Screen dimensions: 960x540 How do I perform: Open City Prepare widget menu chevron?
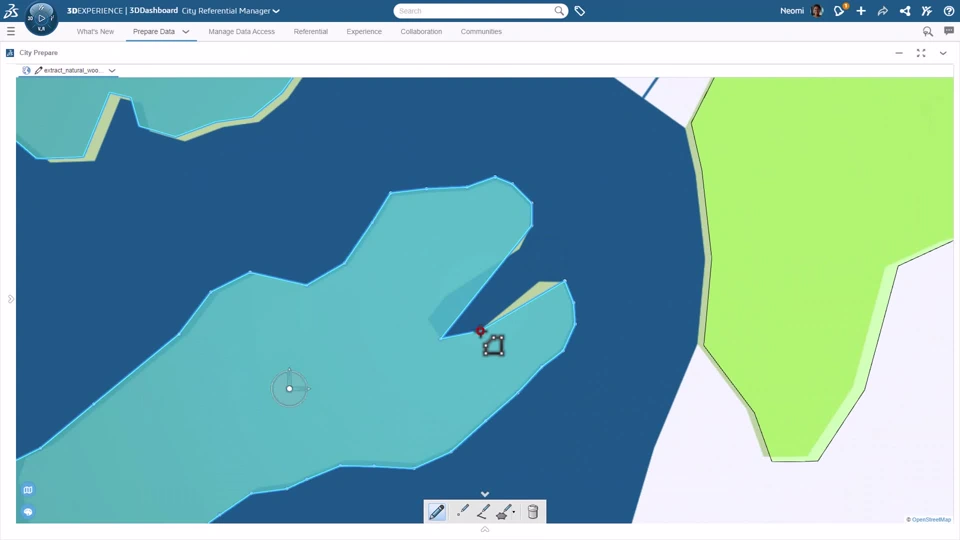943,53
